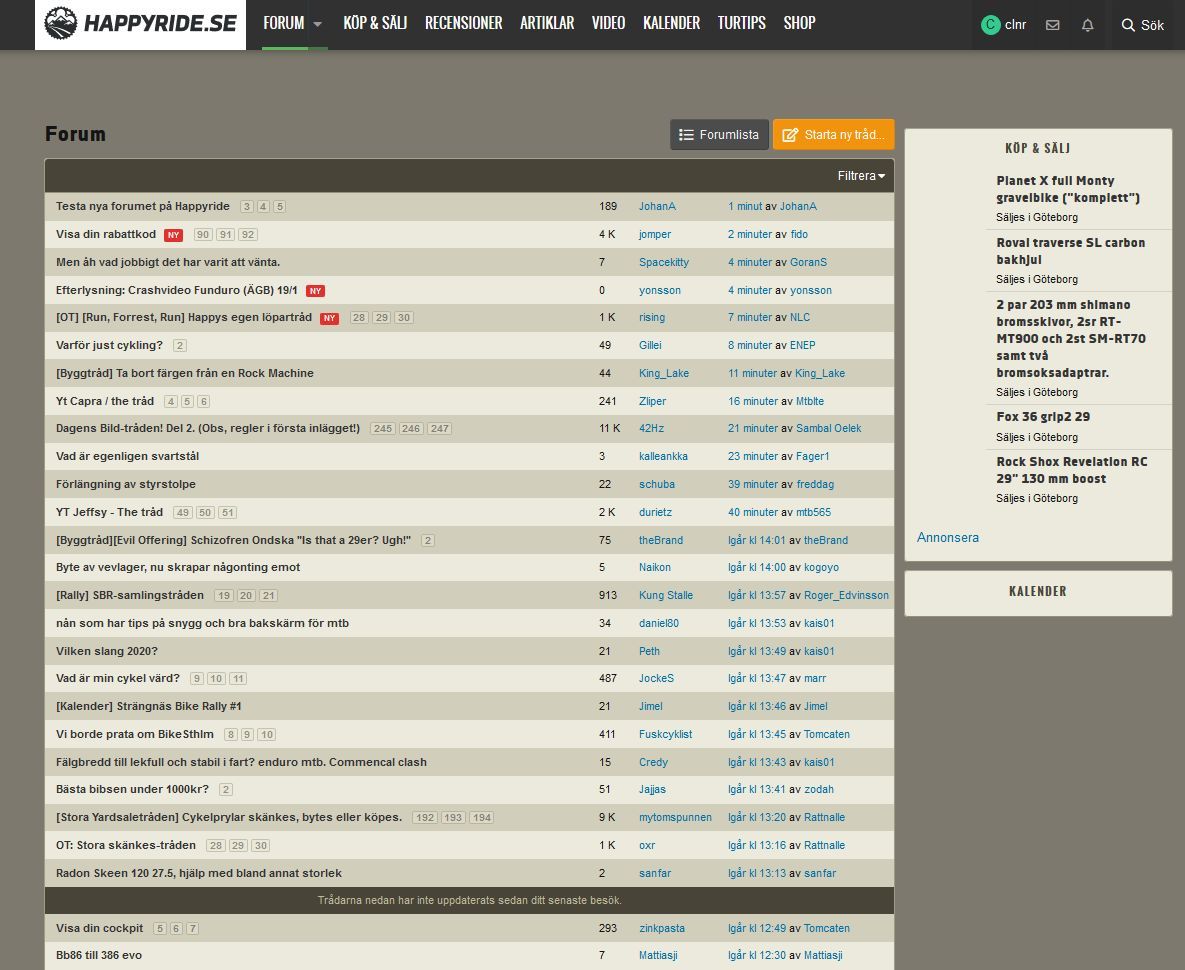Open thread Förlängning av styrstolpe

(x=125, y=484)
